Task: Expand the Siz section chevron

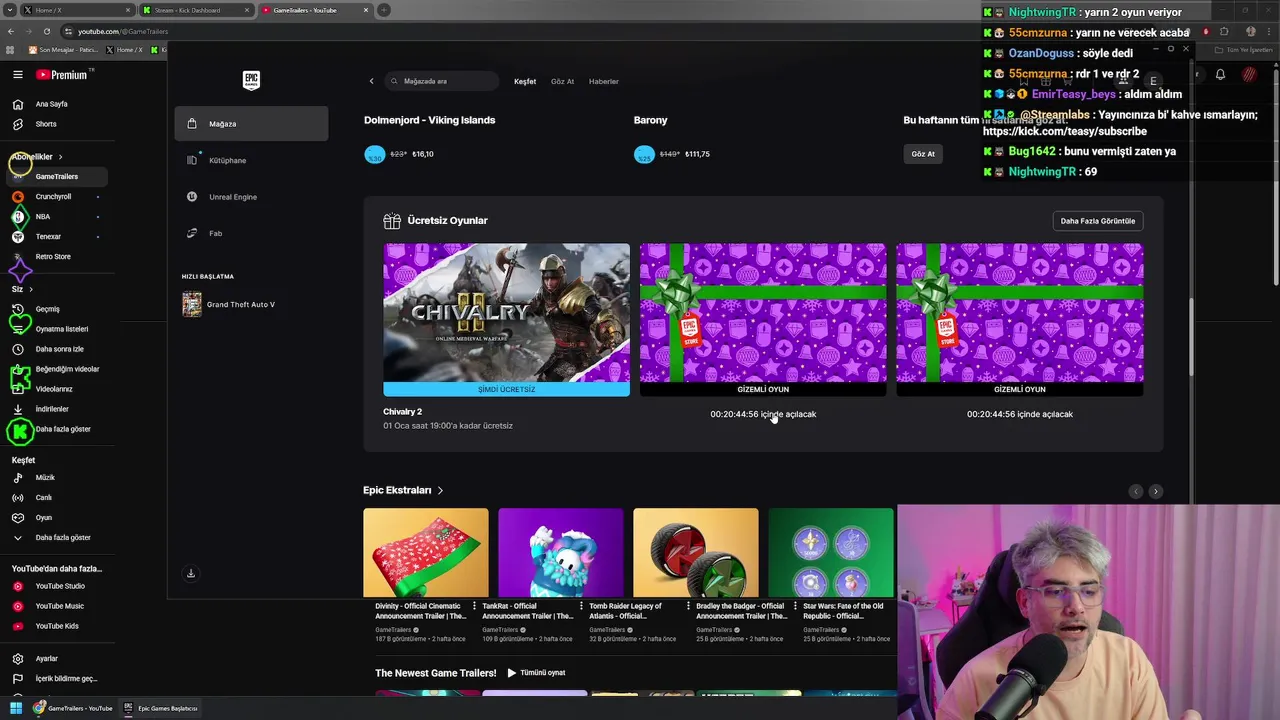Action: [31, 289]
